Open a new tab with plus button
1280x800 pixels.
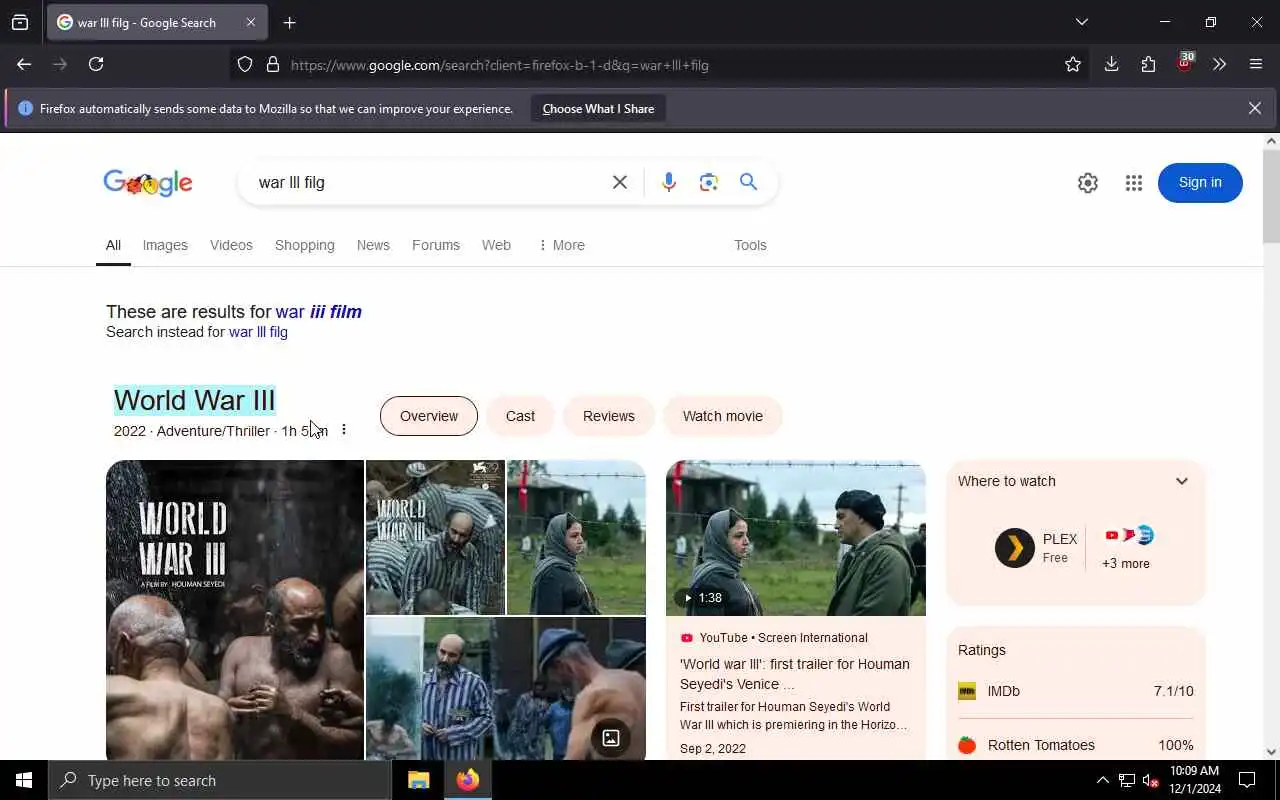(x=290, y=22)
